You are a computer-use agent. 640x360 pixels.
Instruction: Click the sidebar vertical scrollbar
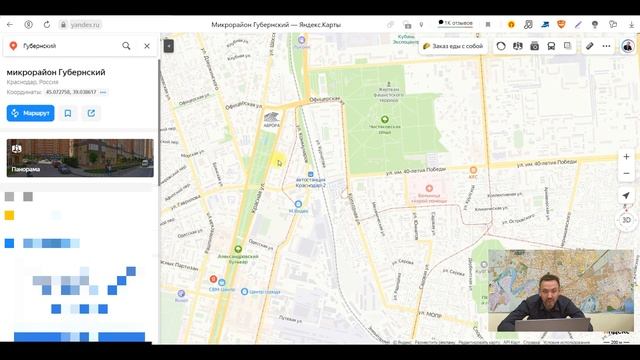[158, 122]
